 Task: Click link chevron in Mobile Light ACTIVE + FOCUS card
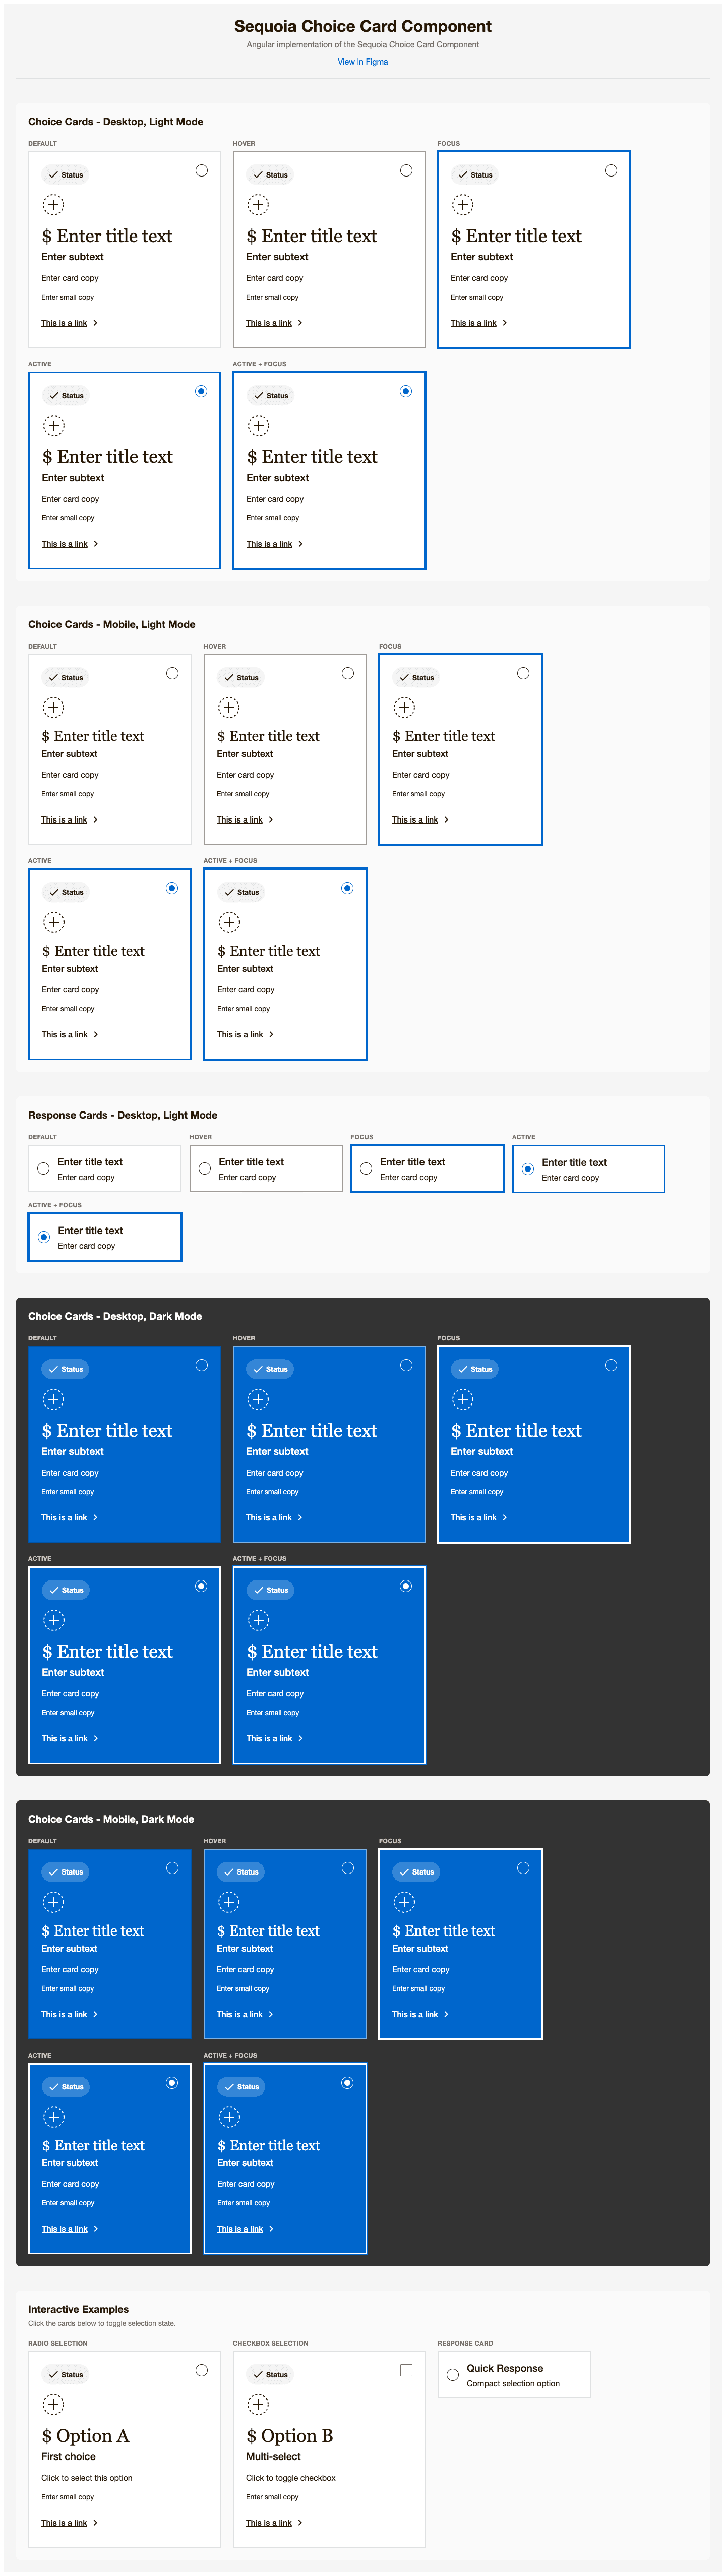point(271,1035)
